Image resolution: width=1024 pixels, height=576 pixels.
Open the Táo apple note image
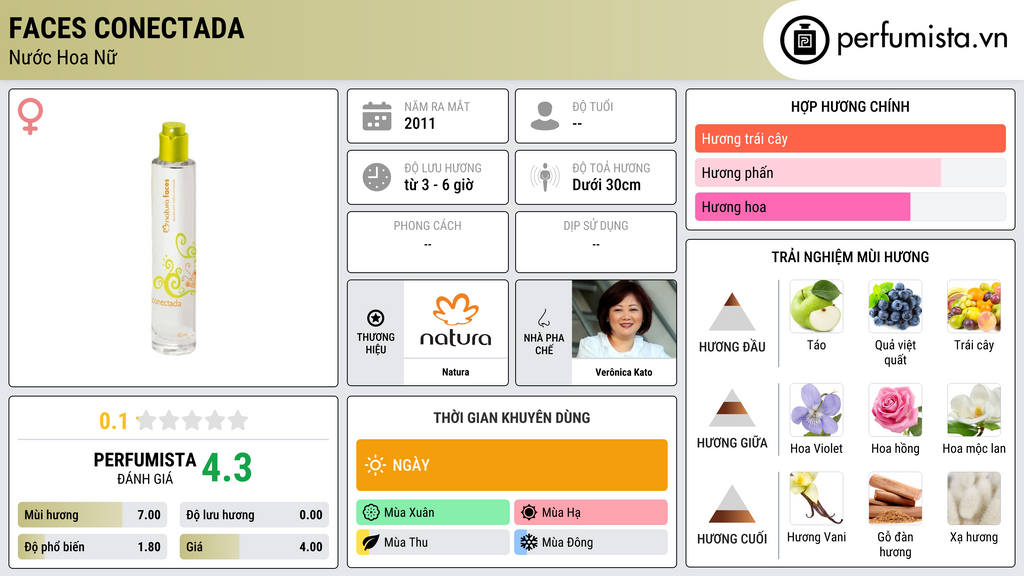click(x=816, y=306)
